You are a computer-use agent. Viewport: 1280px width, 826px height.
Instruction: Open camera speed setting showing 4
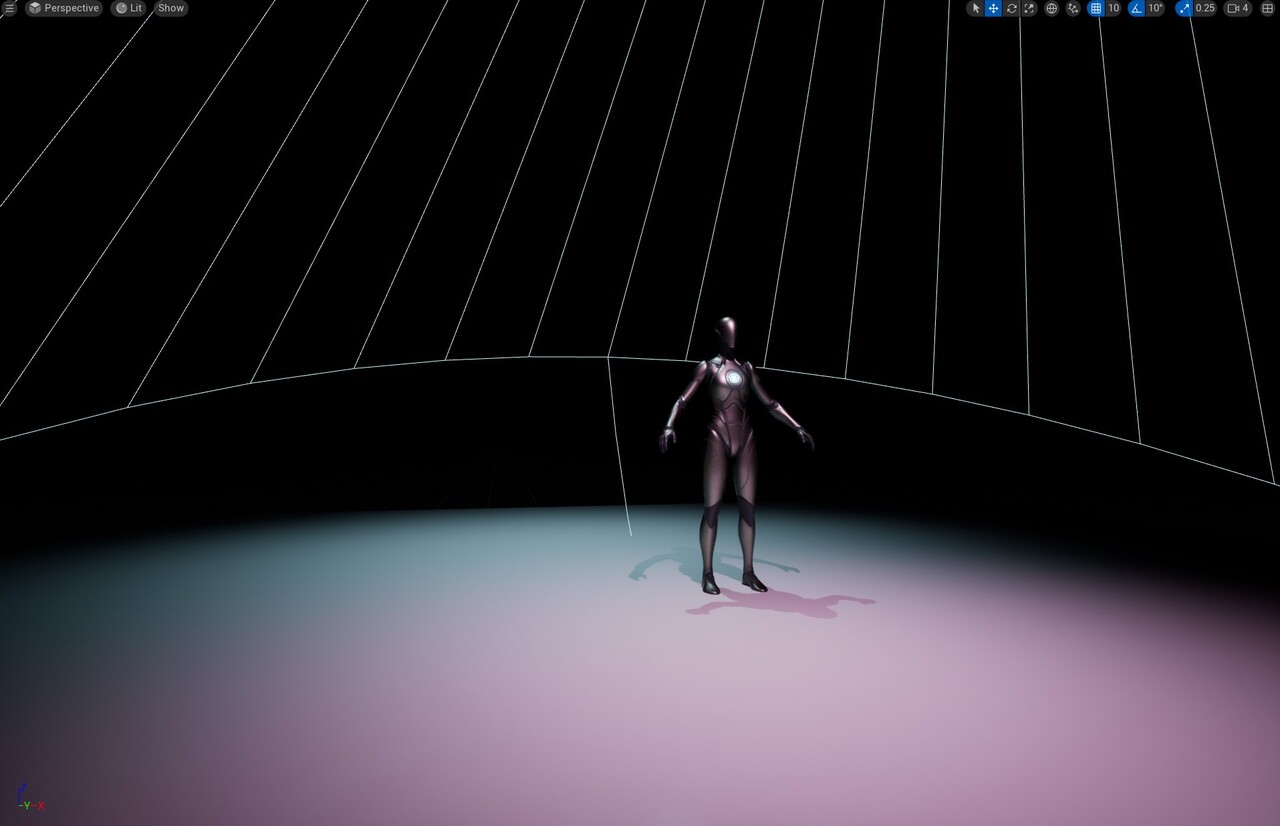(x=1238, y=8)
